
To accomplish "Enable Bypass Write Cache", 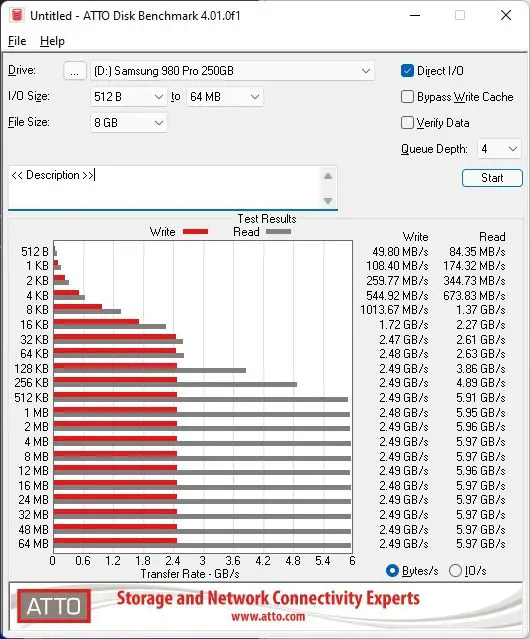I will (407, 97).
